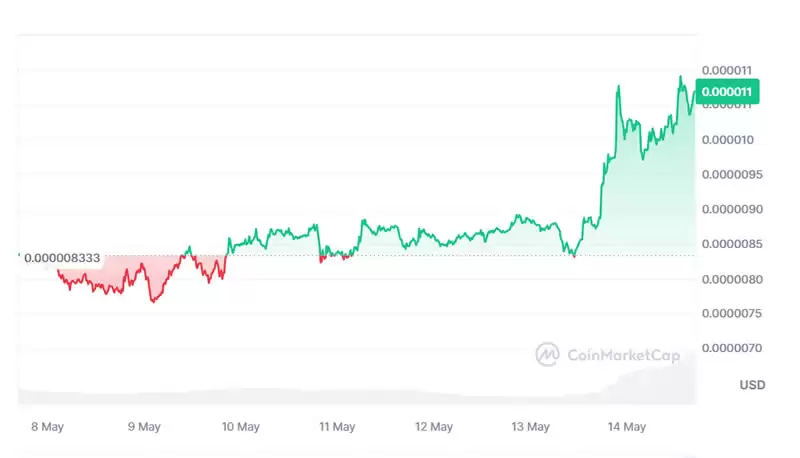
Task: Click the 14 May date label
Action: (627, 427)
